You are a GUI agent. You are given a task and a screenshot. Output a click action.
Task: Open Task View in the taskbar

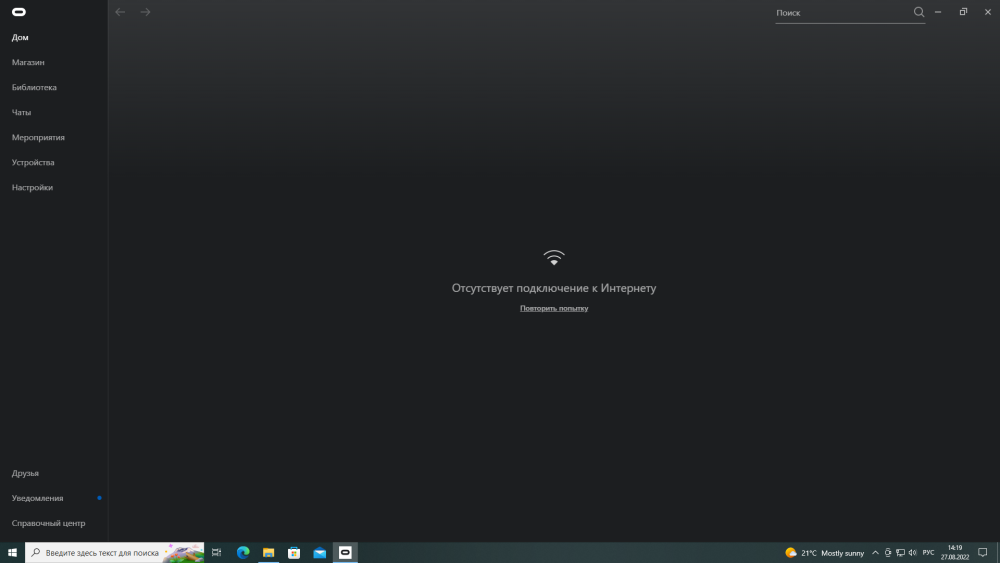(x=216, y=553)
